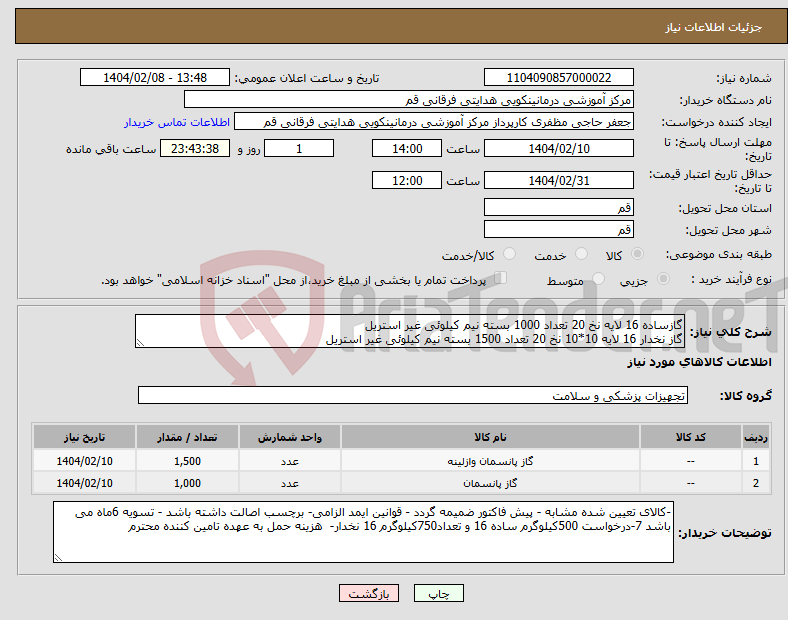Image resolution: width=788 pixels, height=620 pixels.
Task: Click the بازگشت (back) button
Action: (369, 593)
